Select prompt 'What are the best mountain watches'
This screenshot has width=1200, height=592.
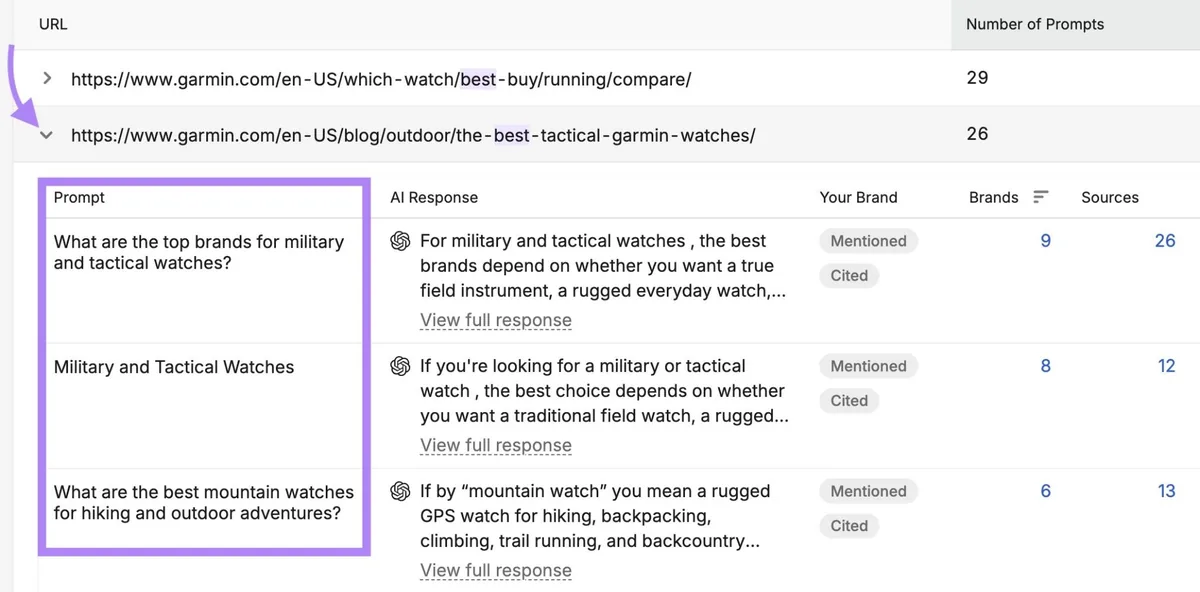tap(204, 502)
